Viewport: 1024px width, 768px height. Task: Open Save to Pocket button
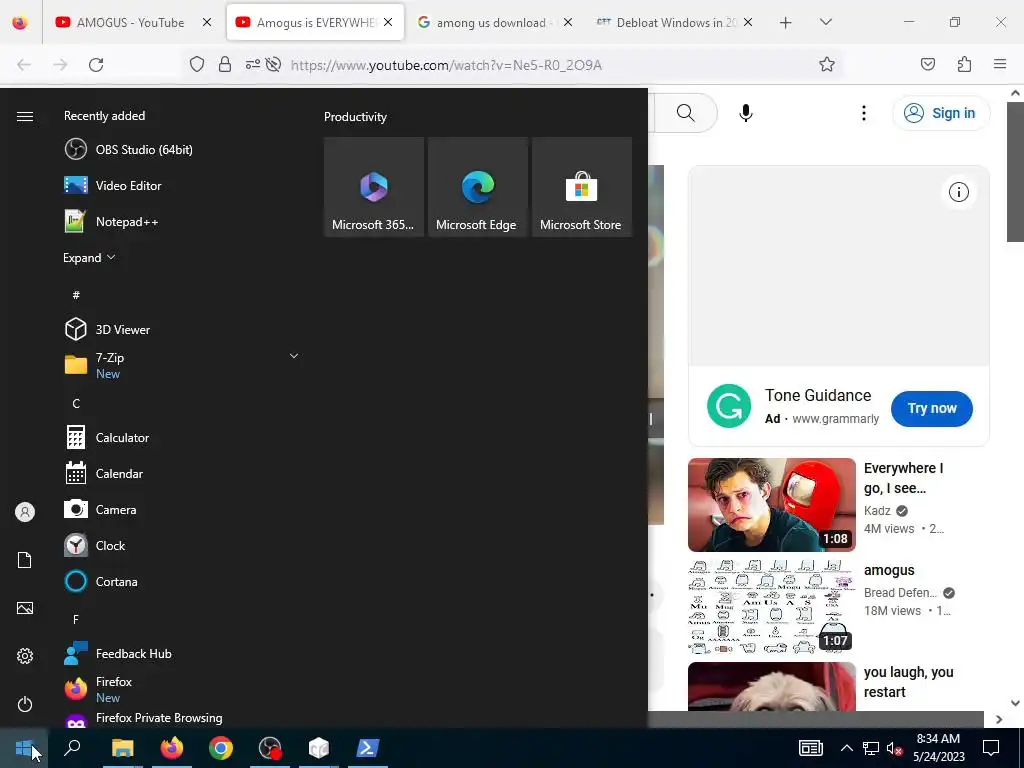(x=927, y=64)
